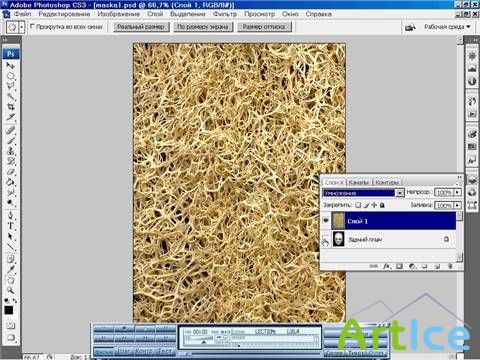Select the Healing Brush tool
The width and height of the screenshot is (480, 360).
click(x=10, y=130)
